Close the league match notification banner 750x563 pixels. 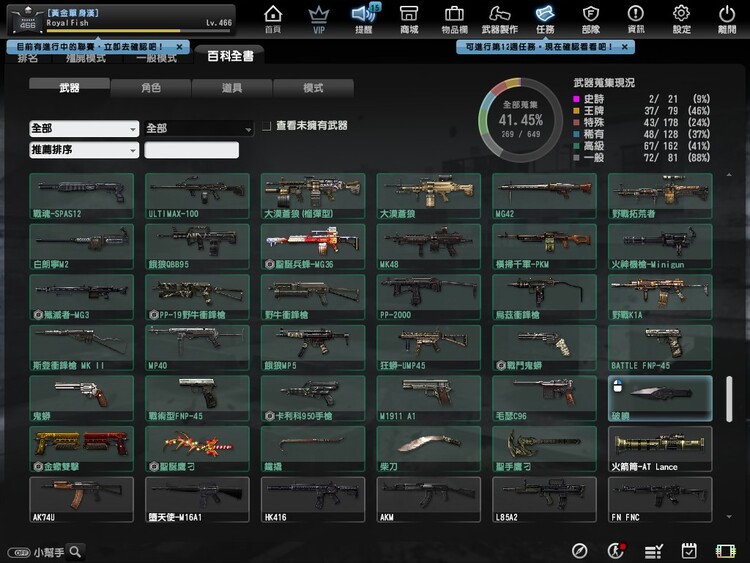tap(179, 47)
